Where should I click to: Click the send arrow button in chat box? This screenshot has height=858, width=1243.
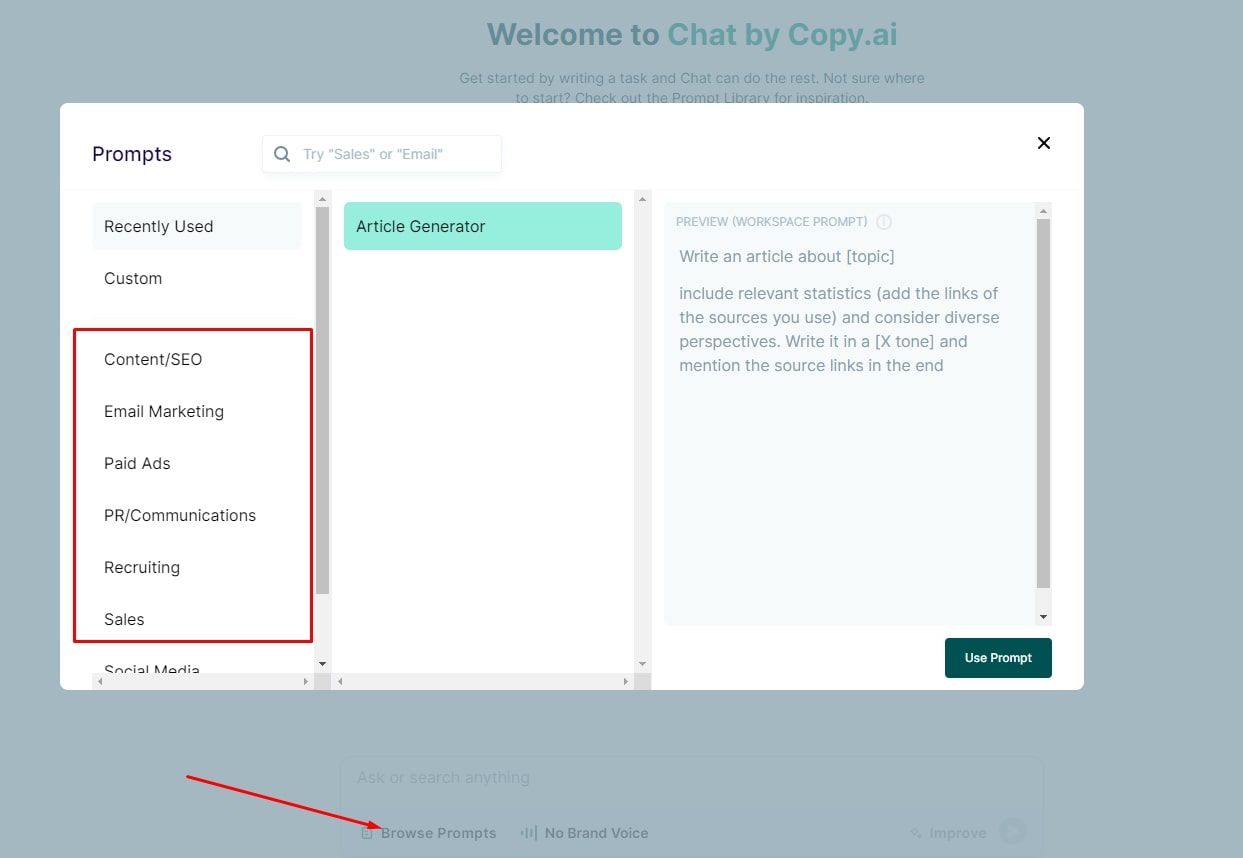pos(1013,831)
